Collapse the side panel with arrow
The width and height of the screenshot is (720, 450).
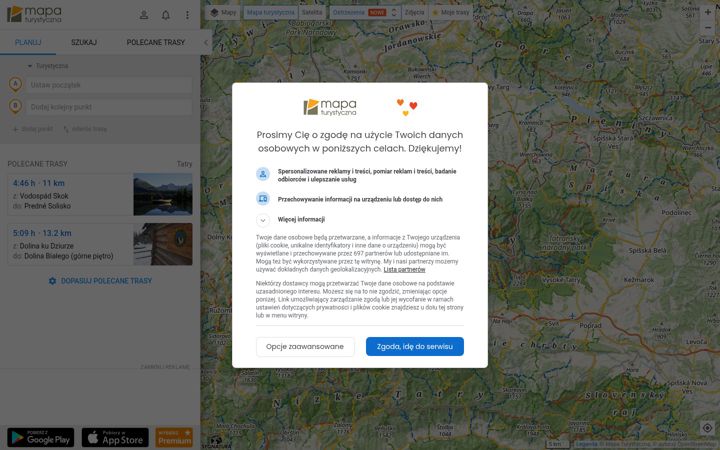pos(206,42)
